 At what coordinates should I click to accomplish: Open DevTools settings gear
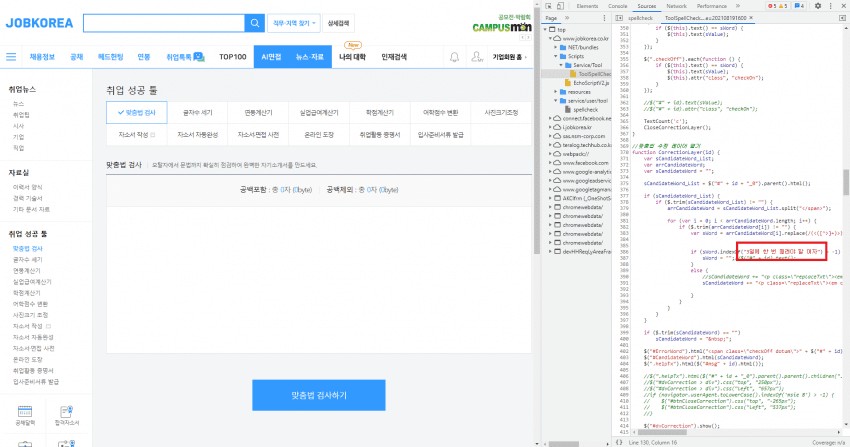click(x=818, y=6)
